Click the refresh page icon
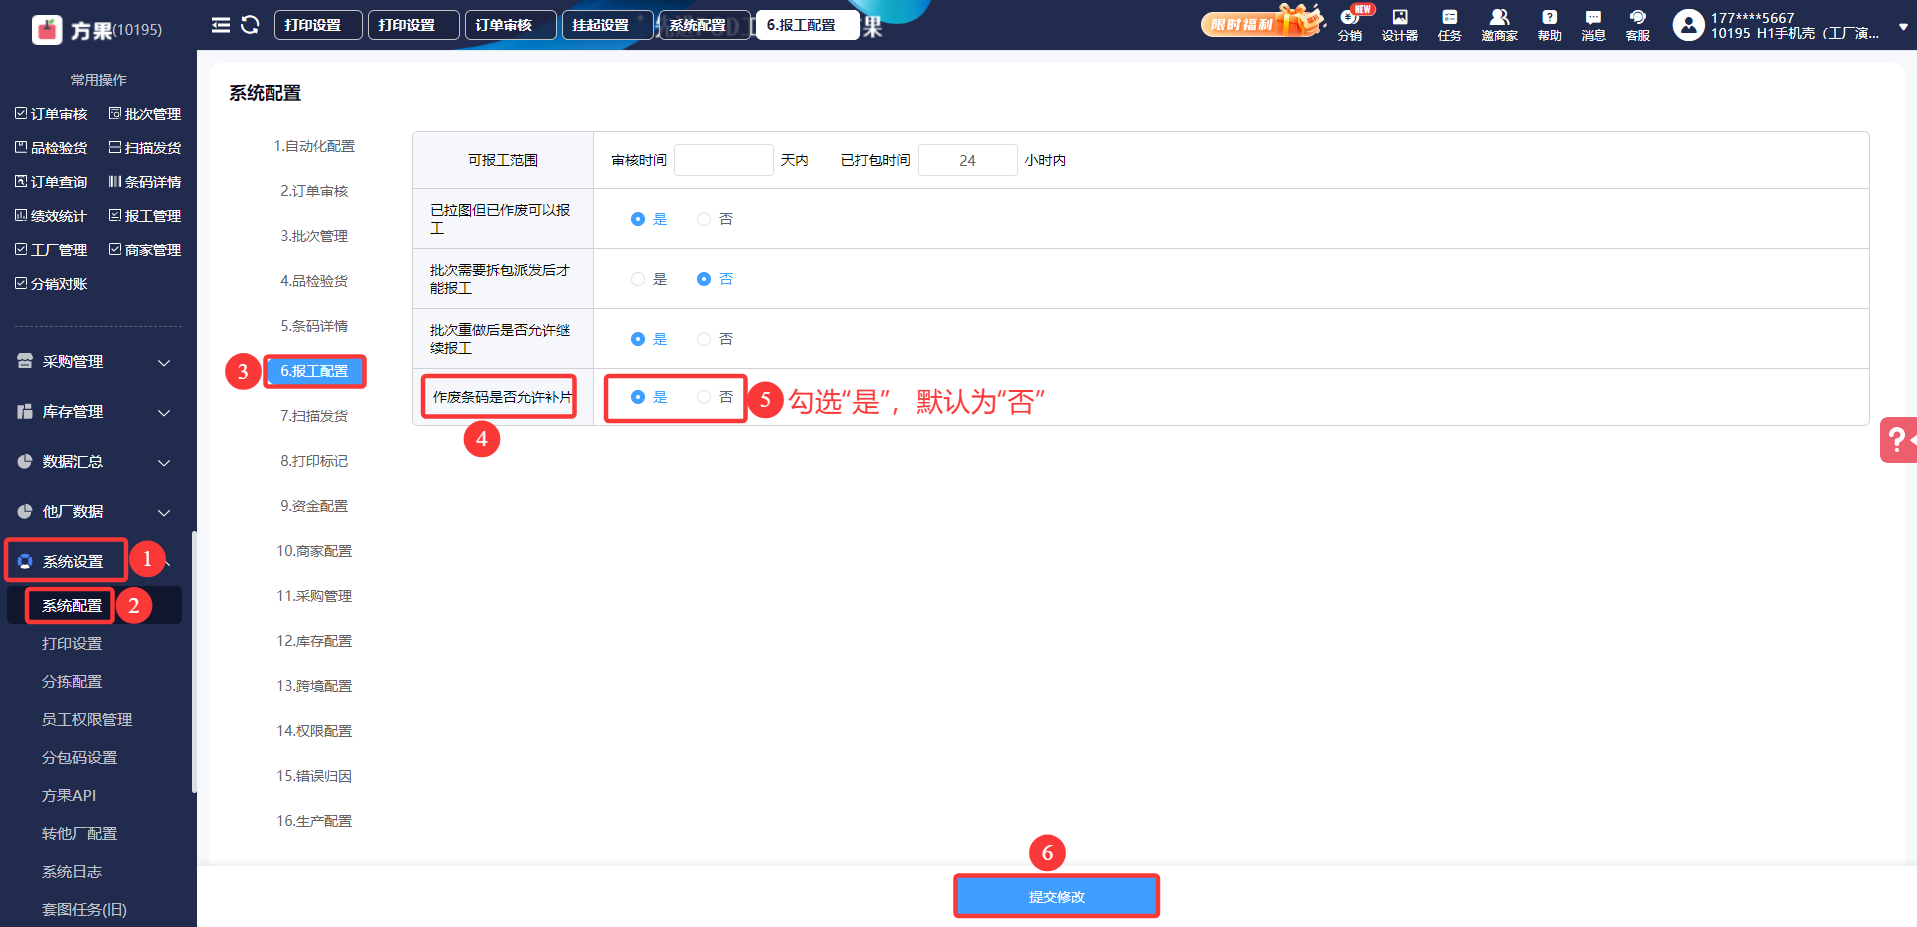This screenshot has height=927, width=1917. point(250,25)
